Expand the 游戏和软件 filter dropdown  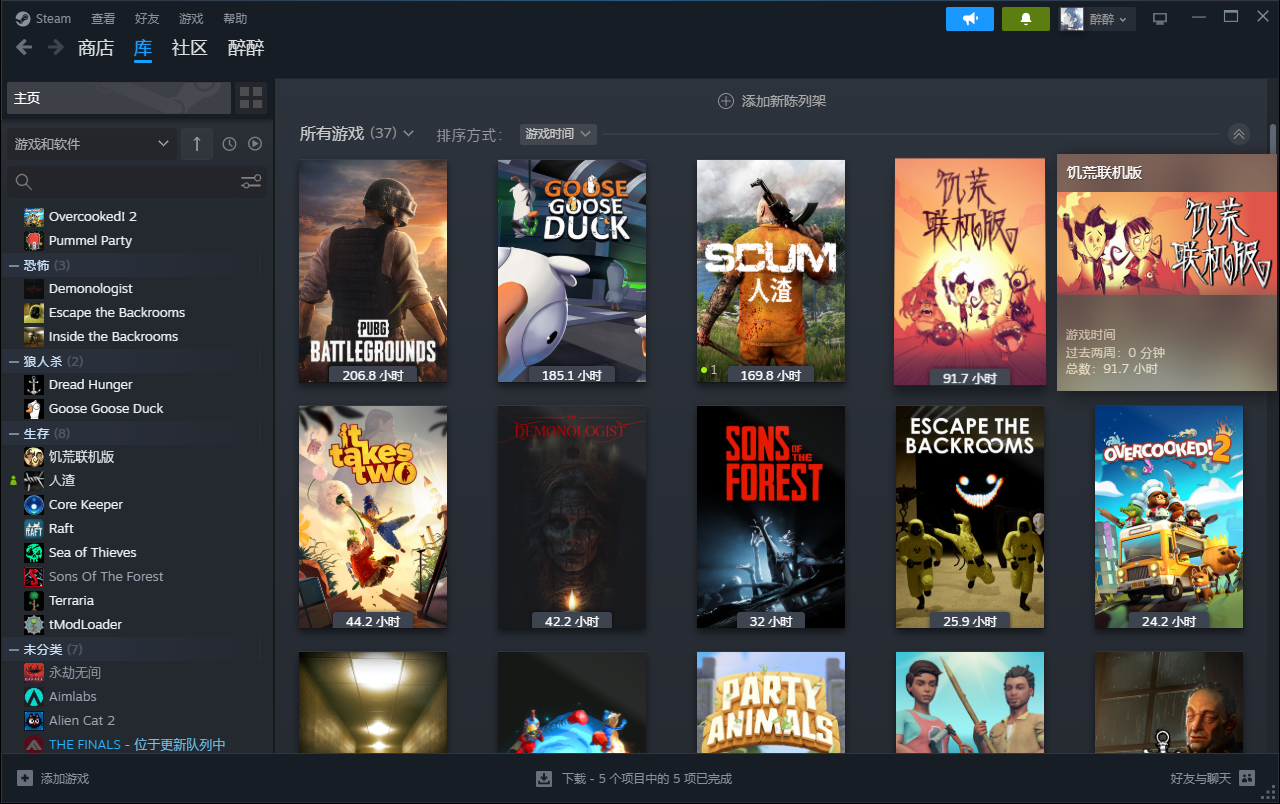pos(92,144)
